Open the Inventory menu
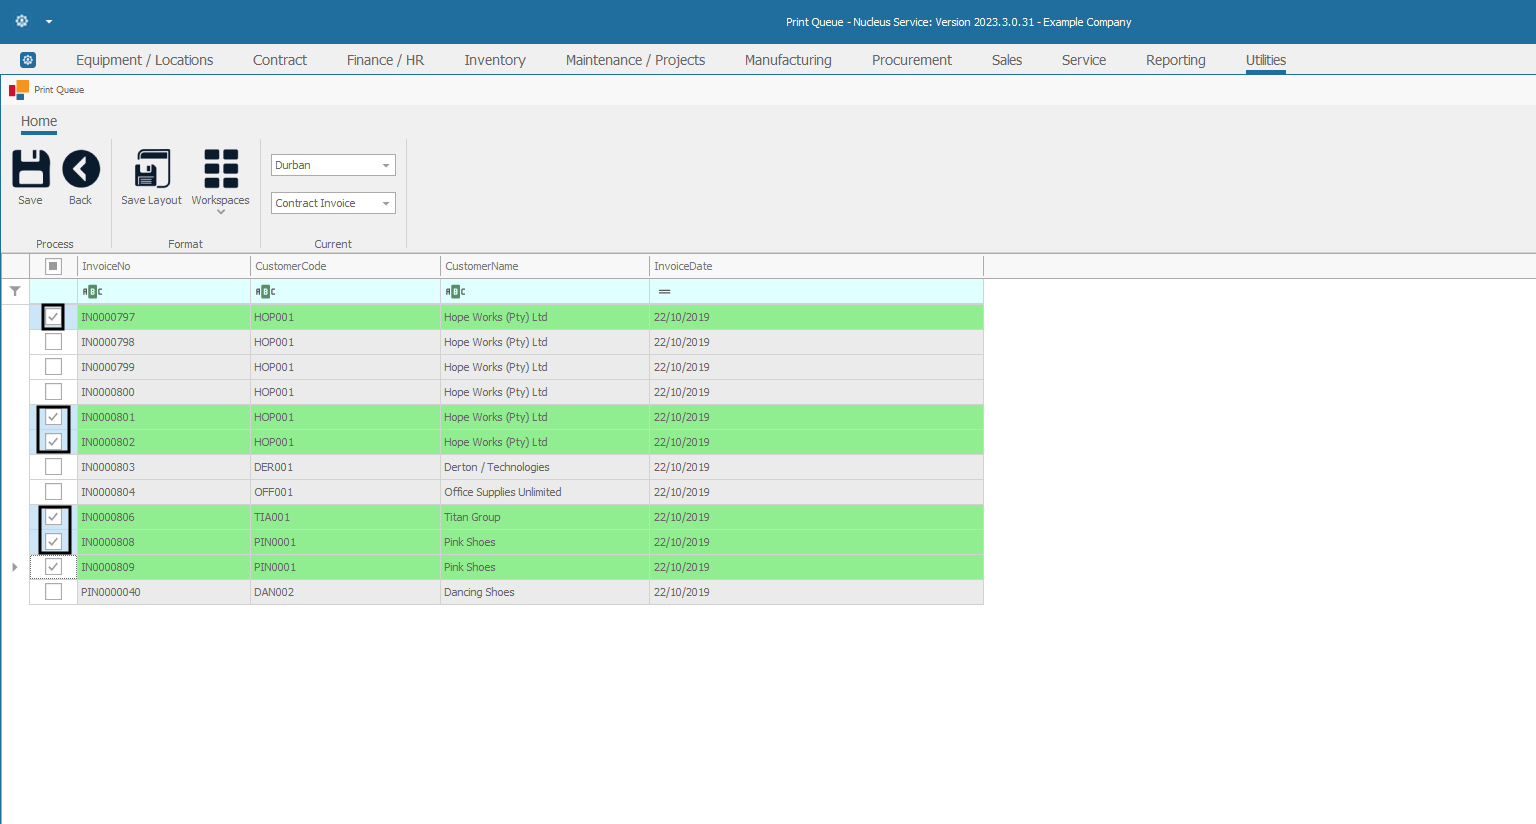The image size is (1536, 824). pyautogui.click(x=495, y=60)
